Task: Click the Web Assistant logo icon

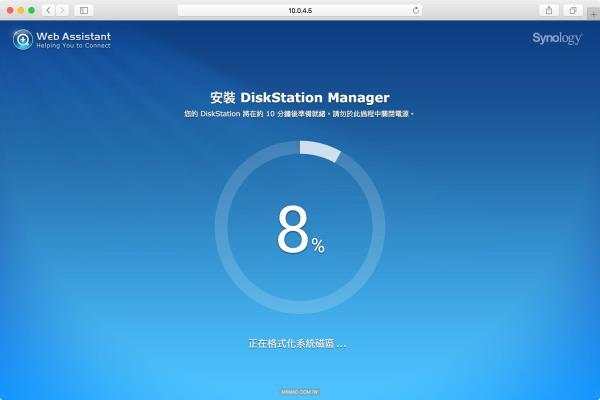Action: tap(23, 39)
